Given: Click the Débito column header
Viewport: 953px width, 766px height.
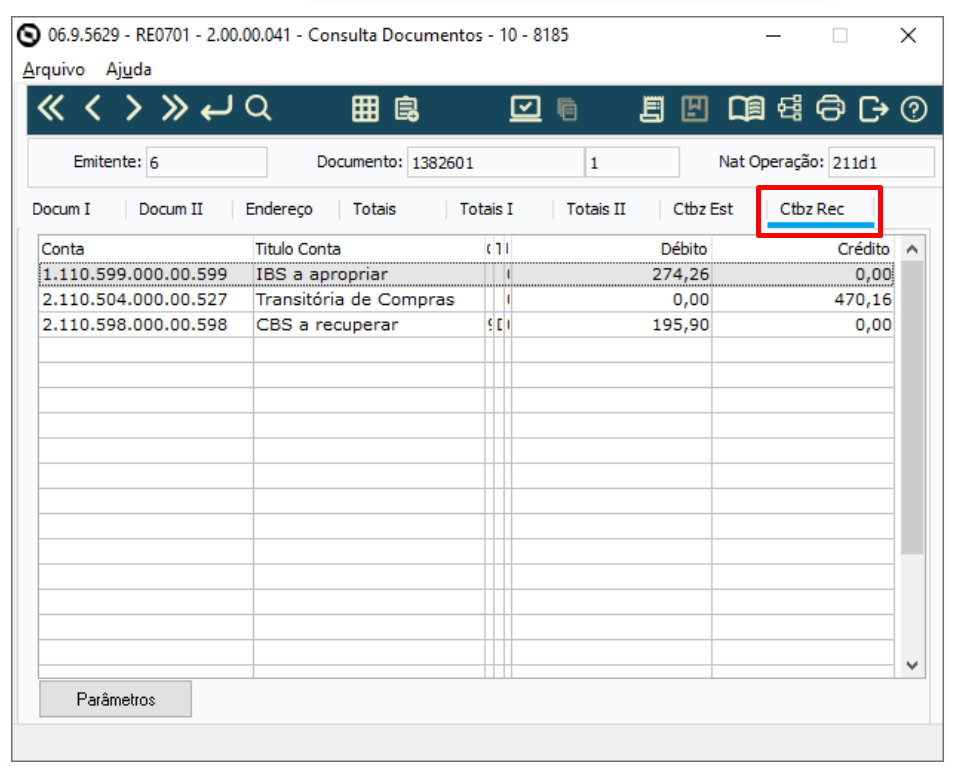Looking at the screenshot, I should 612,249.
